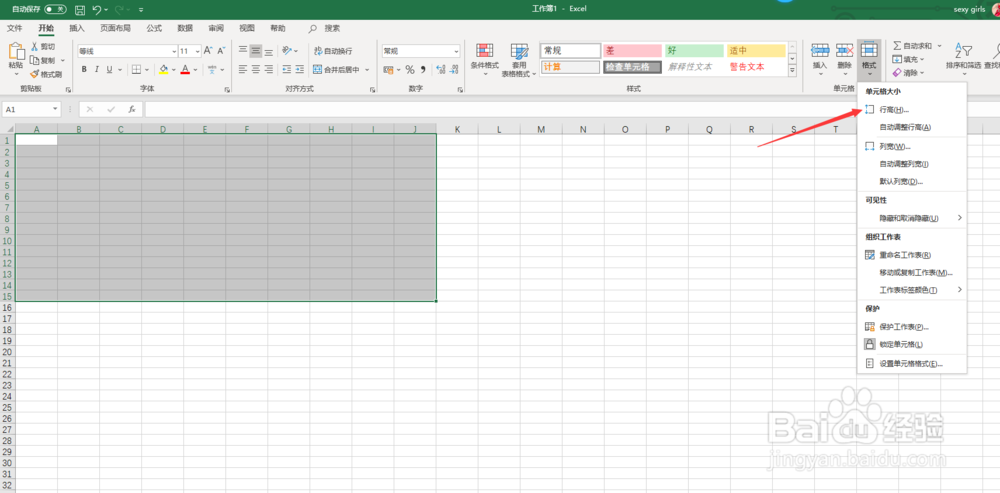Click the comma style icon
Screen dimensions: 1000x493
coord(422,70)
